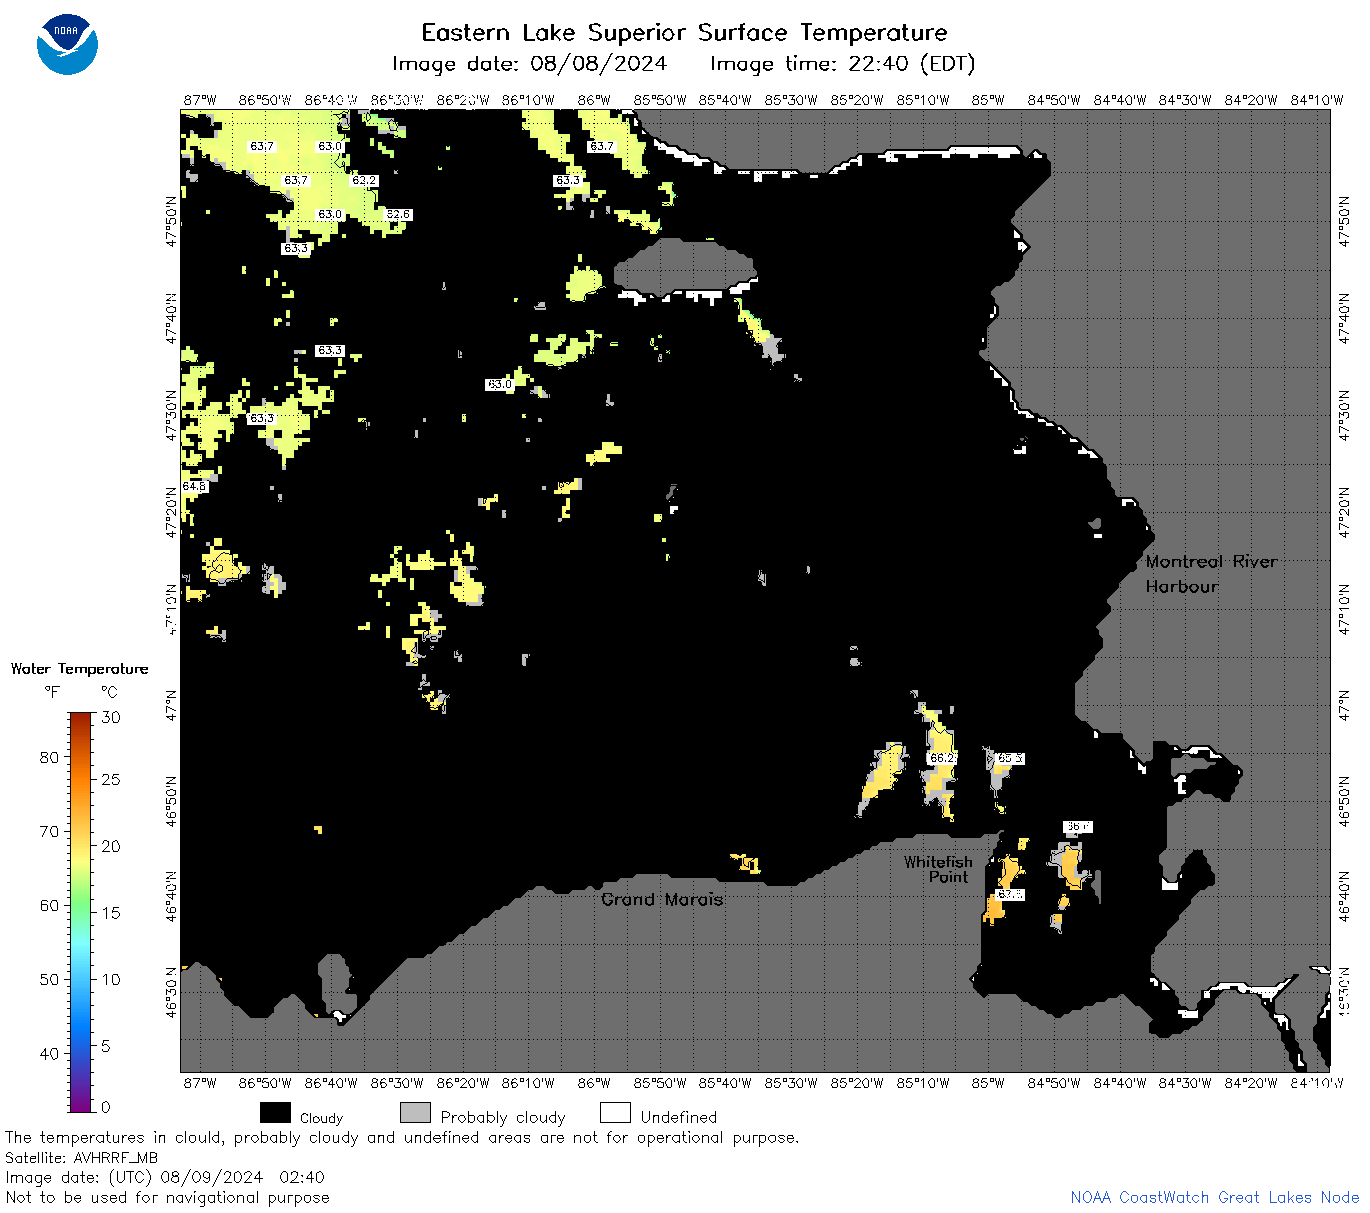
Task: Click the 47°N label on the left axis
Action: point(171,705)
